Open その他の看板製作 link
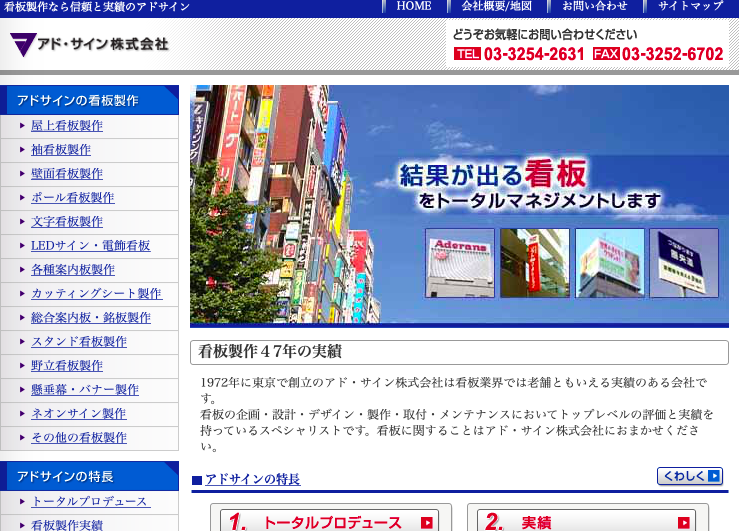This screenshot has width=739, height=531. point(79,438)
